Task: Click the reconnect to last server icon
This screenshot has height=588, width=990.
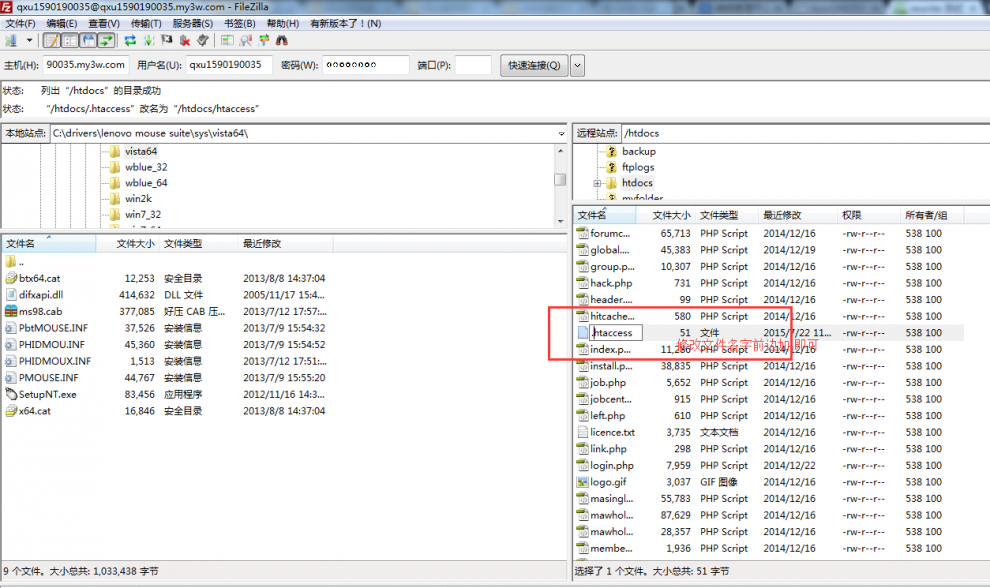Action: point(203,40)
